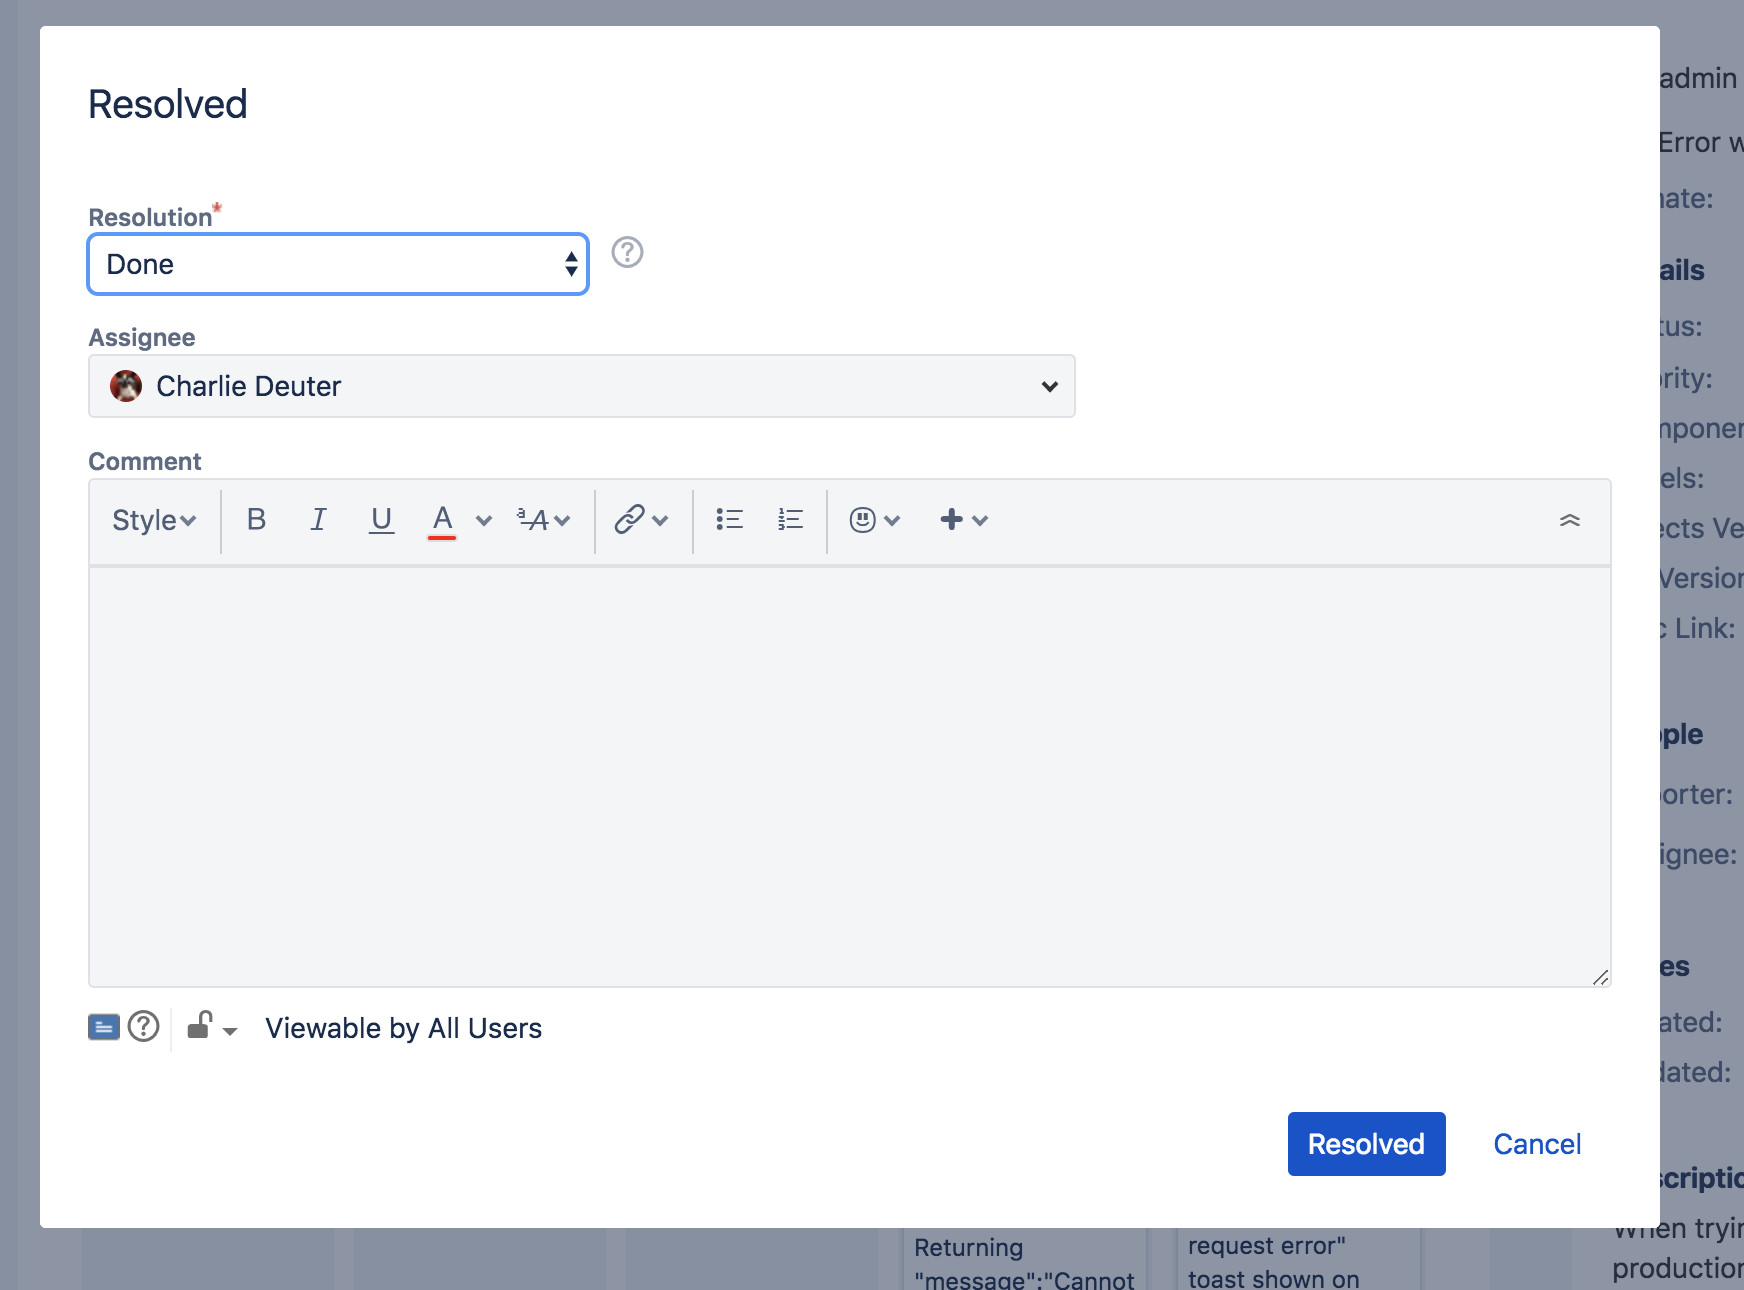
Task: Open the Assignee dropdown Charlie Deuter
Action: 582,386
